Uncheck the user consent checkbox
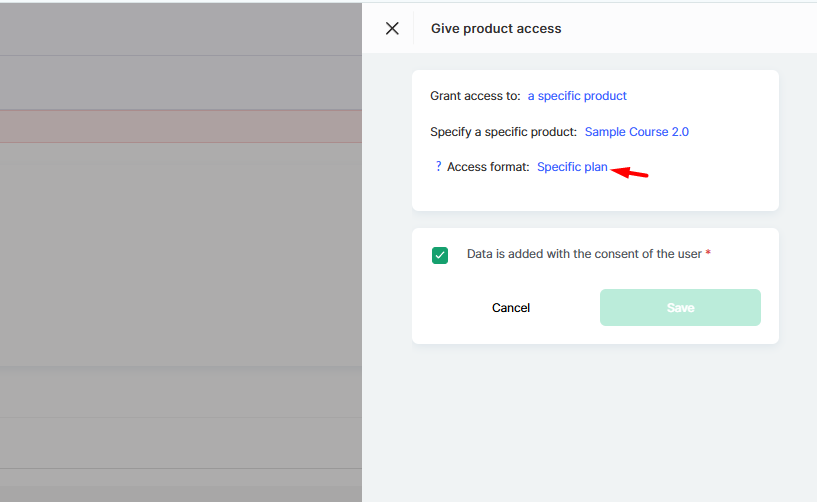Image resolution: width=817 pixels, height=502 pixels. (440, 255)
